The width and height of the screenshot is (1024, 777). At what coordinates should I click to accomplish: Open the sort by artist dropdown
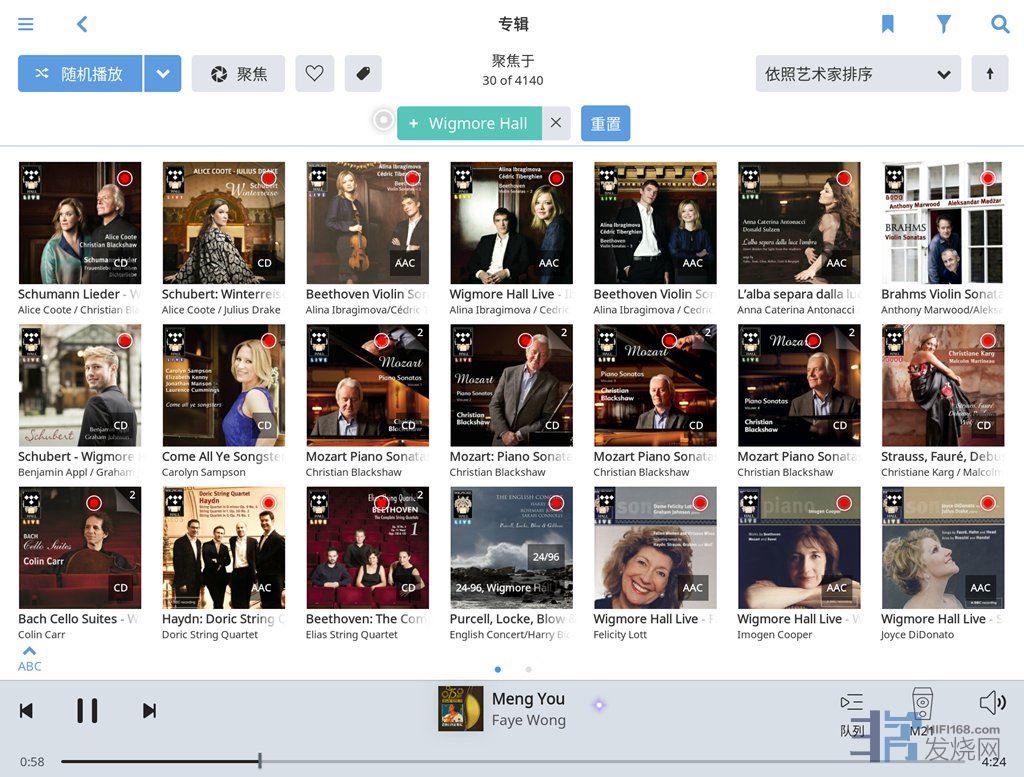[857, 74]
